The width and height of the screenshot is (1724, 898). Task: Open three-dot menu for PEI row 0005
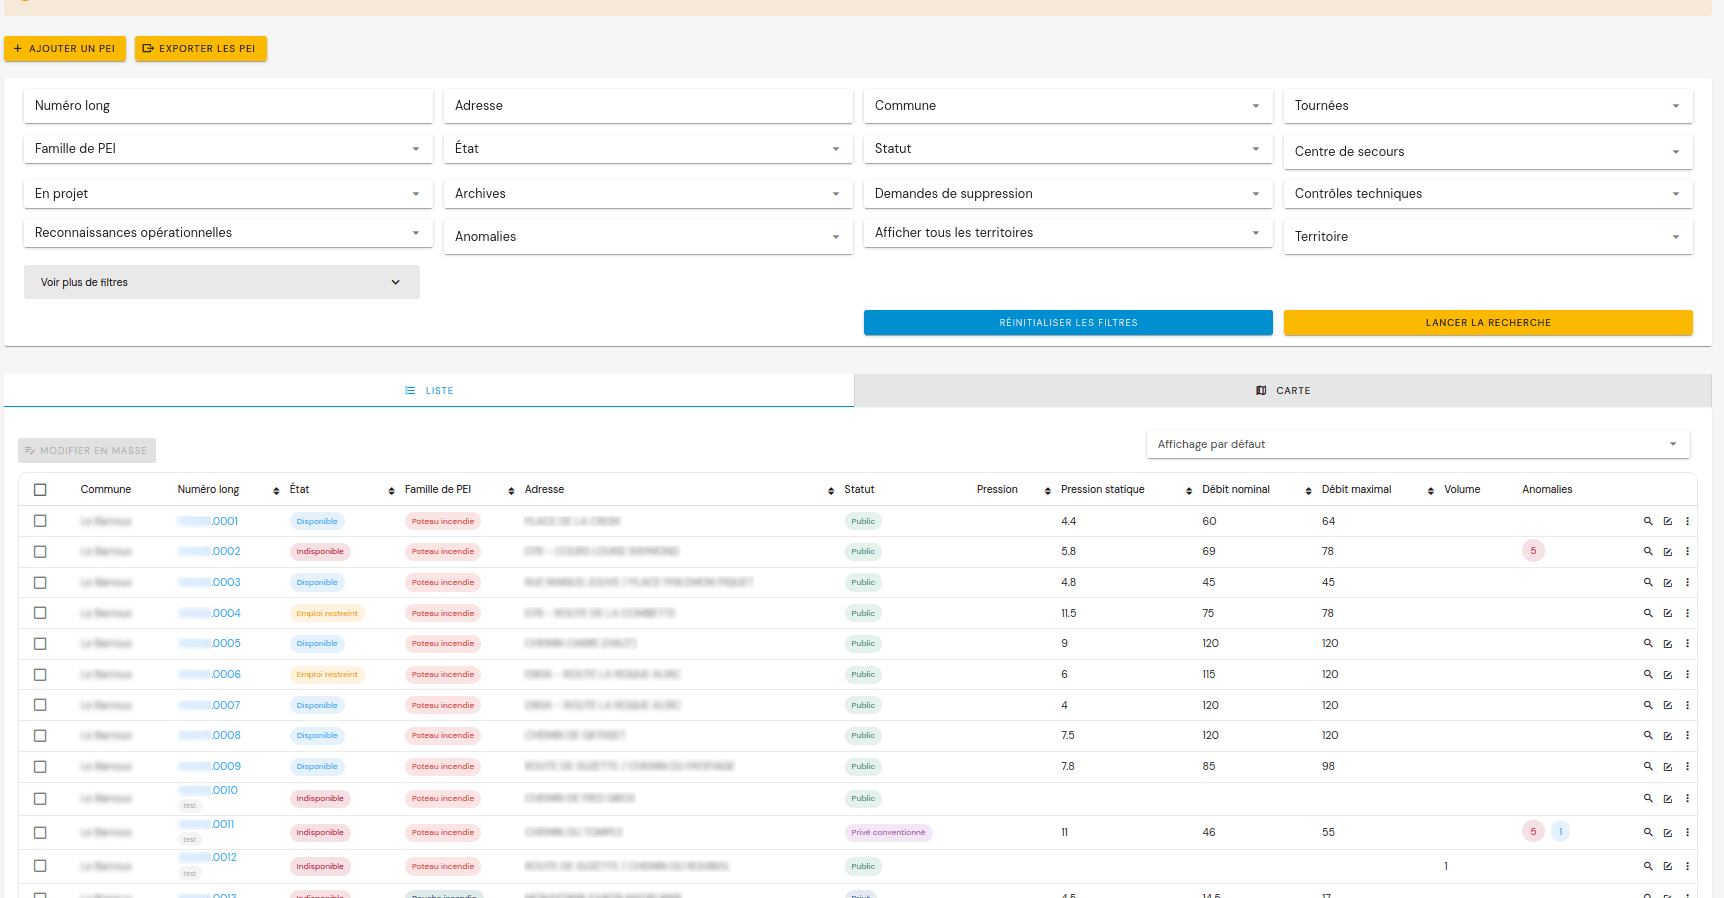(x=1687, y=644)
